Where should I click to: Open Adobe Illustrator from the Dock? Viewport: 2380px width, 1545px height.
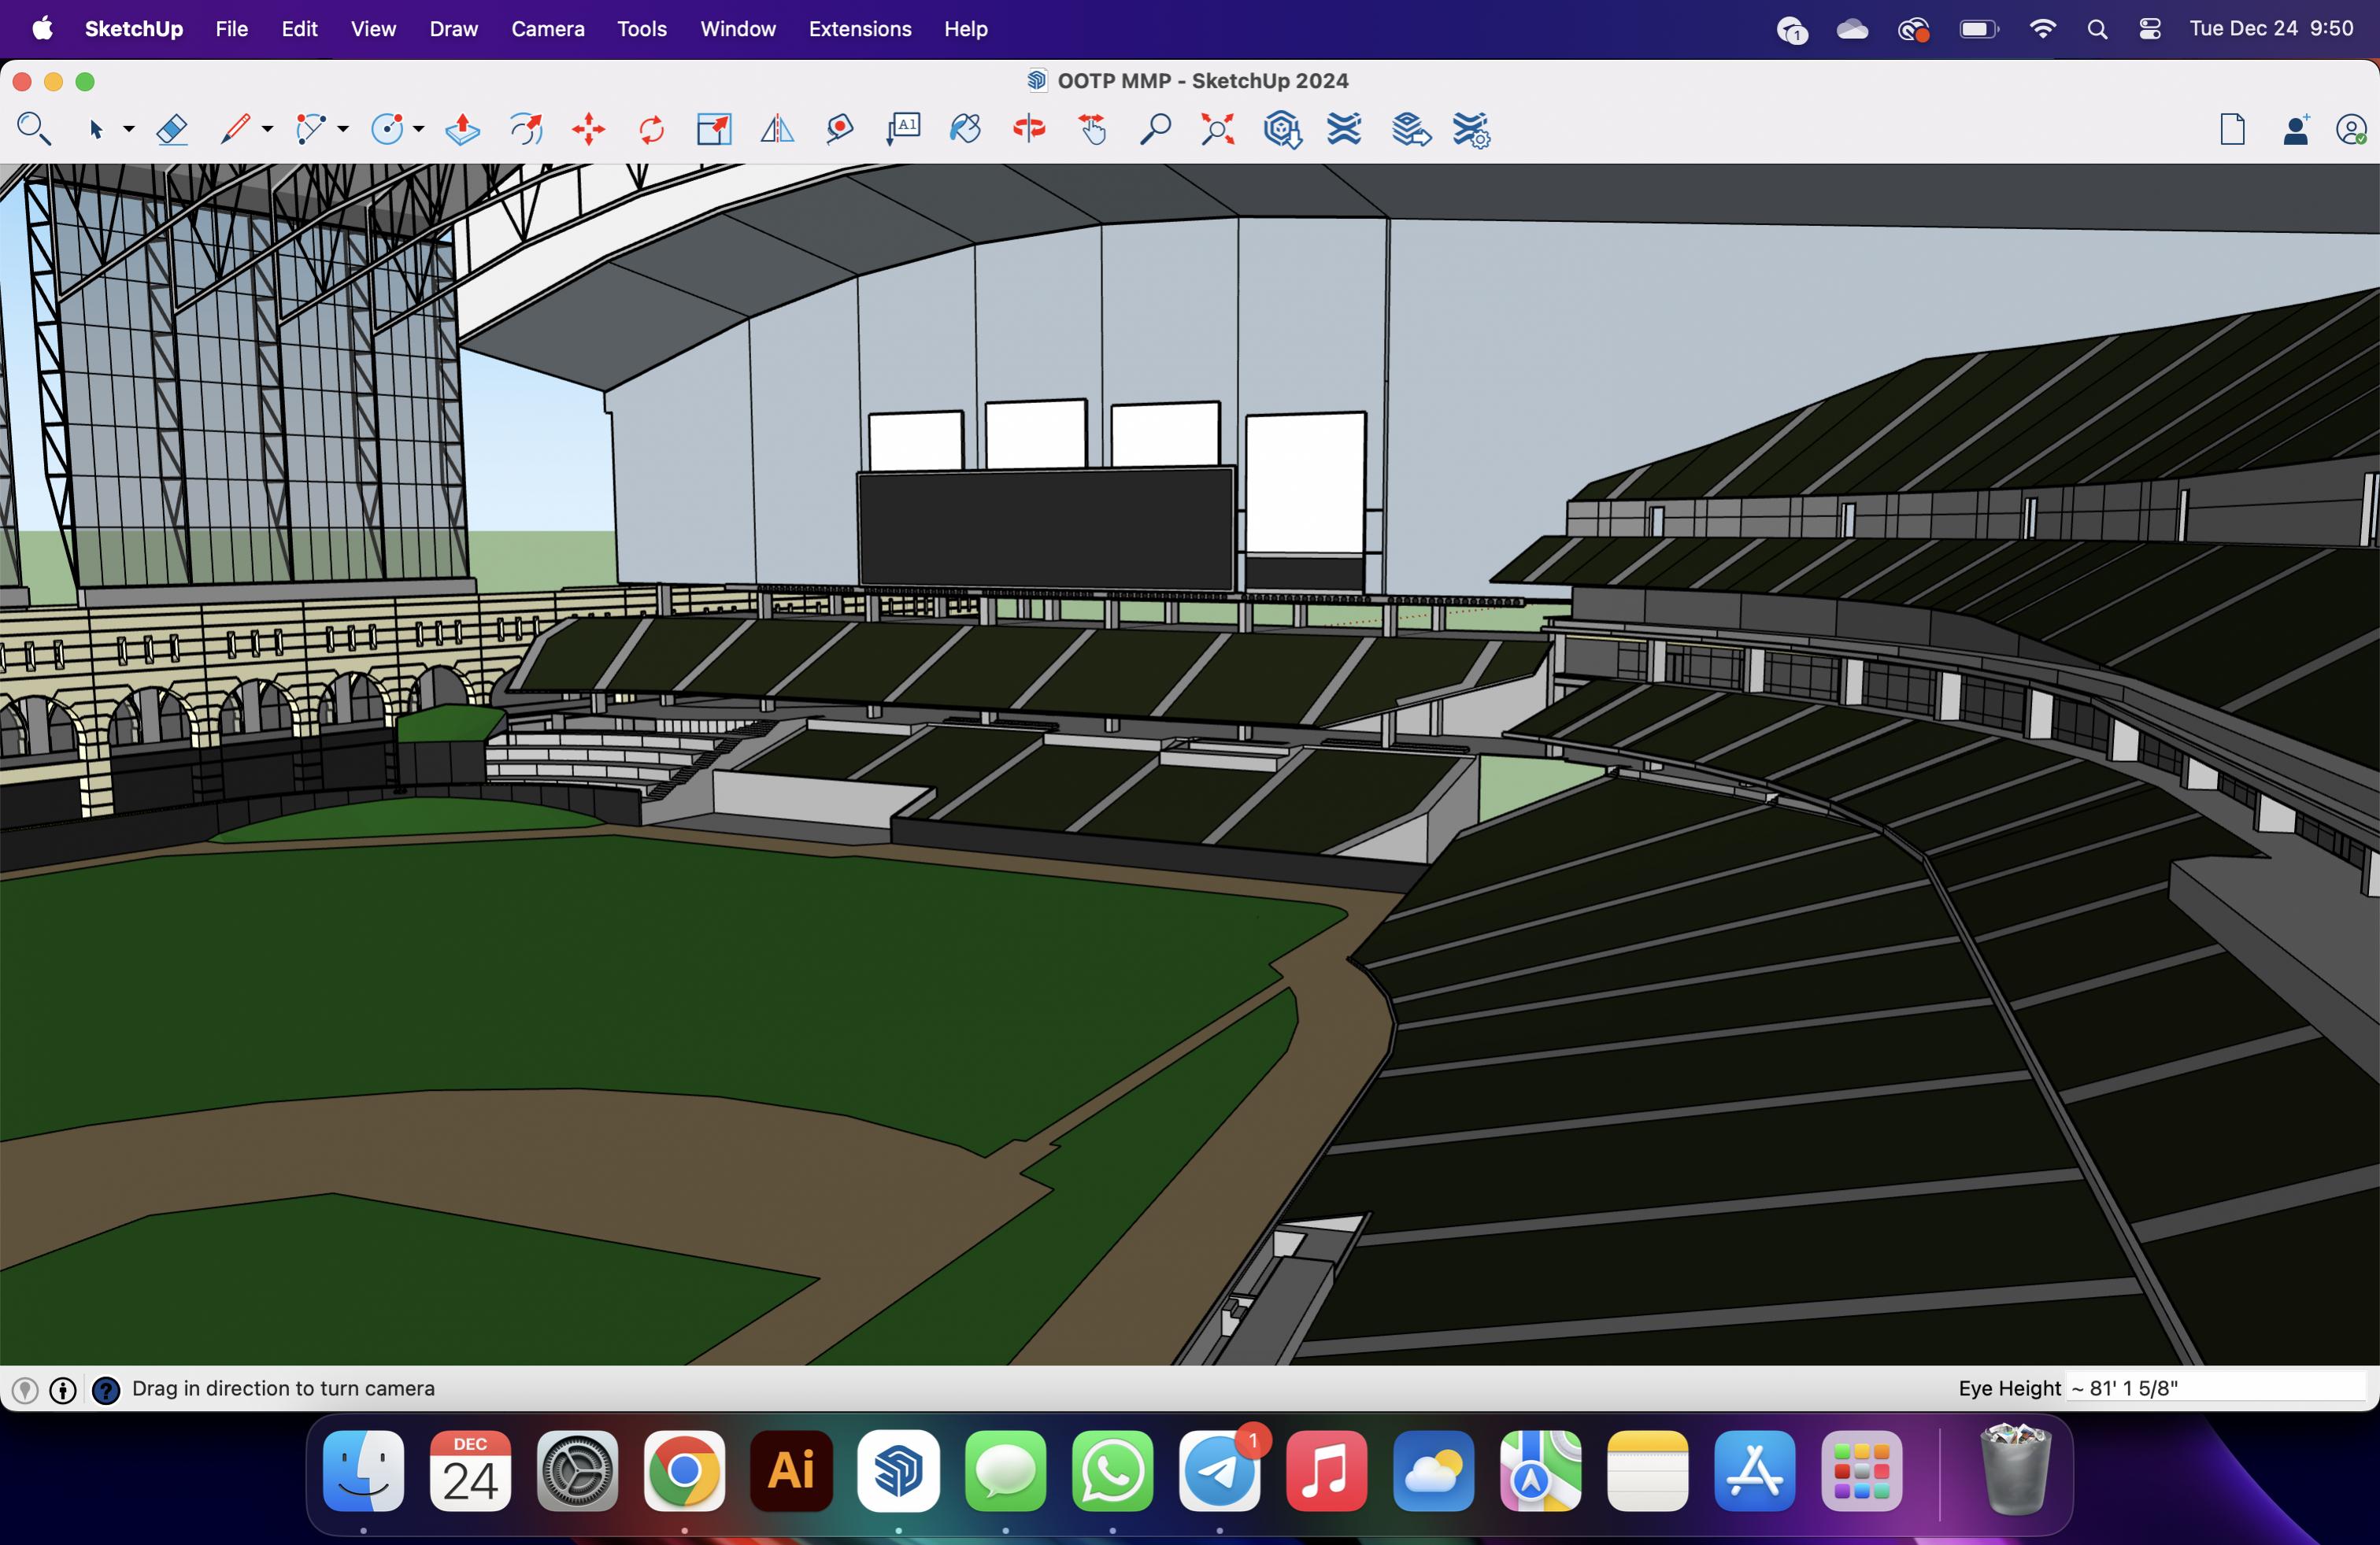click(x=791, y=1470)
